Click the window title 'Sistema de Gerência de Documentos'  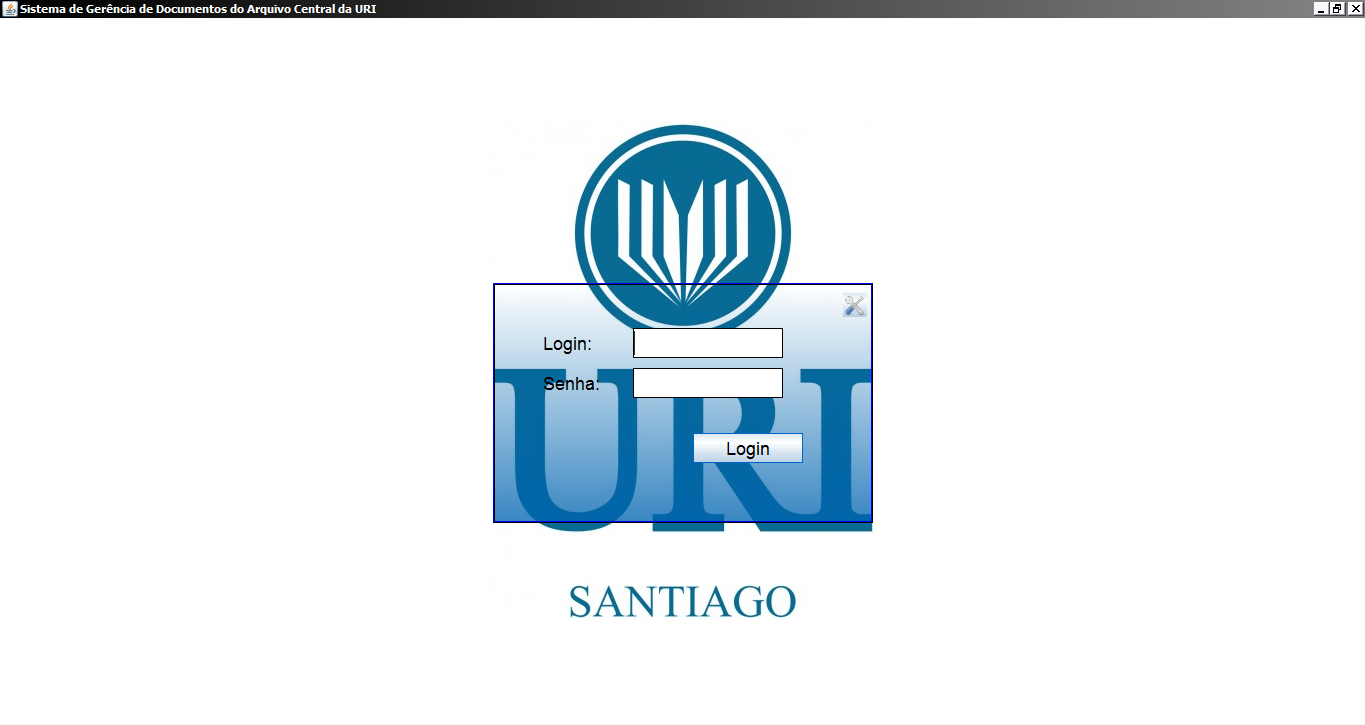pos(198,8)
